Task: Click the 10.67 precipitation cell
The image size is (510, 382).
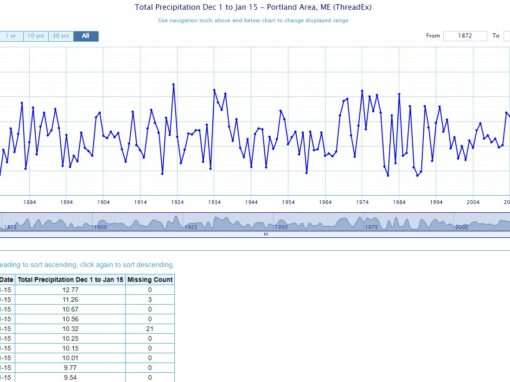Action: pos(70,309)
